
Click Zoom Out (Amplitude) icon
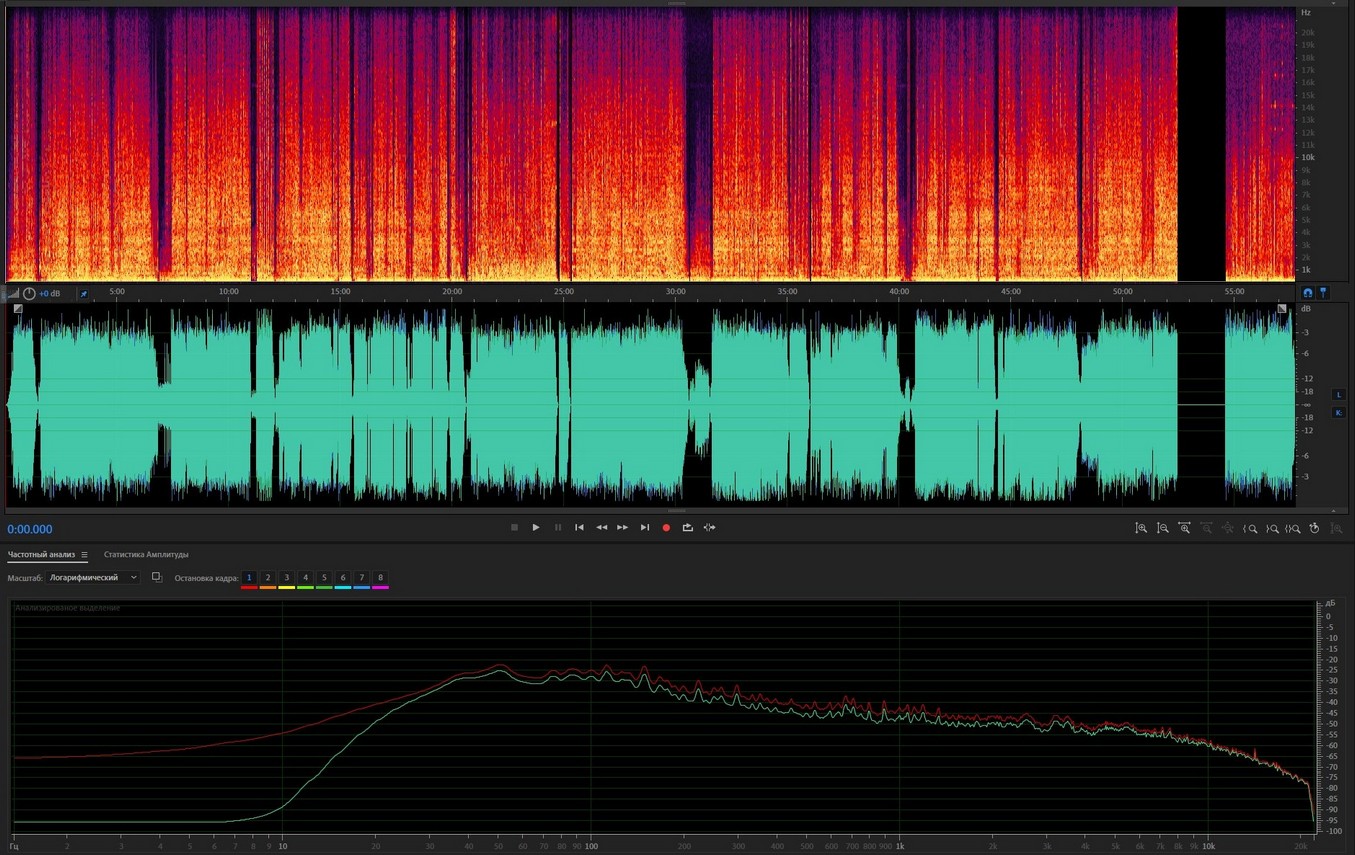click(x=1163, y=528)
